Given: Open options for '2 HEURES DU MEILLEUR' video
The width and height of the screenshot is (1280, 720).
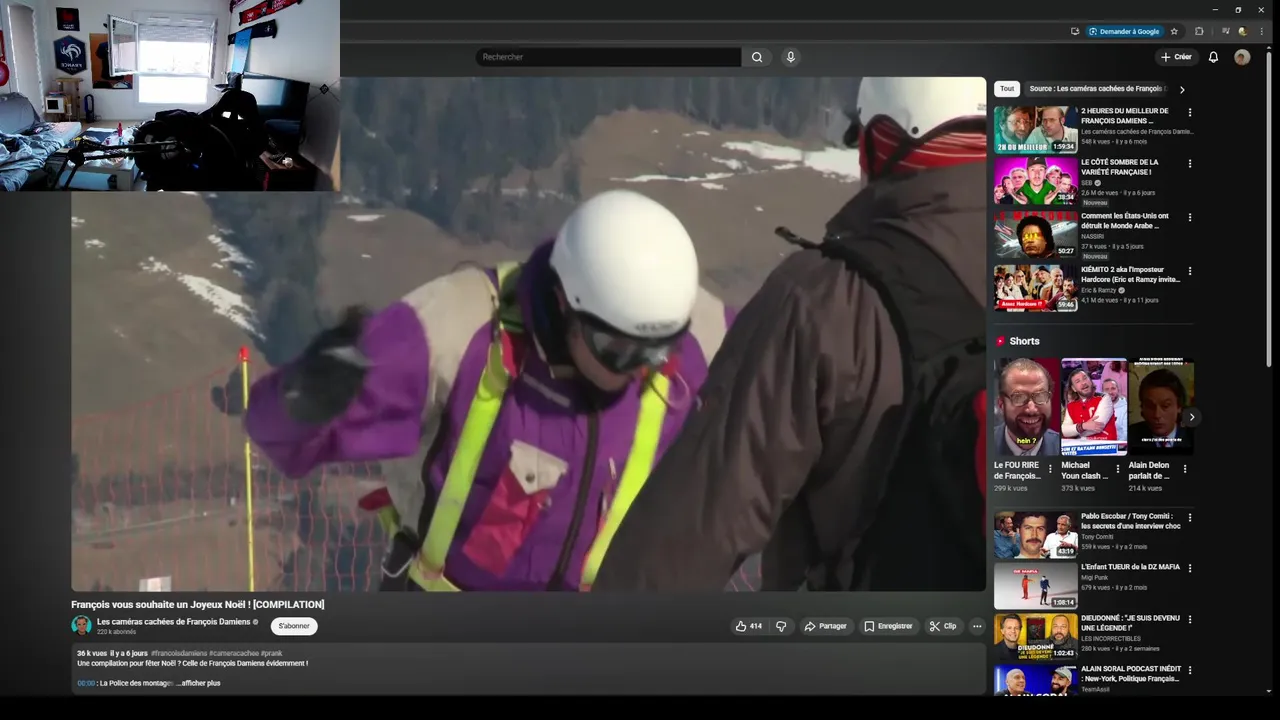Looking at the screenshot, I should point(1189,112).
